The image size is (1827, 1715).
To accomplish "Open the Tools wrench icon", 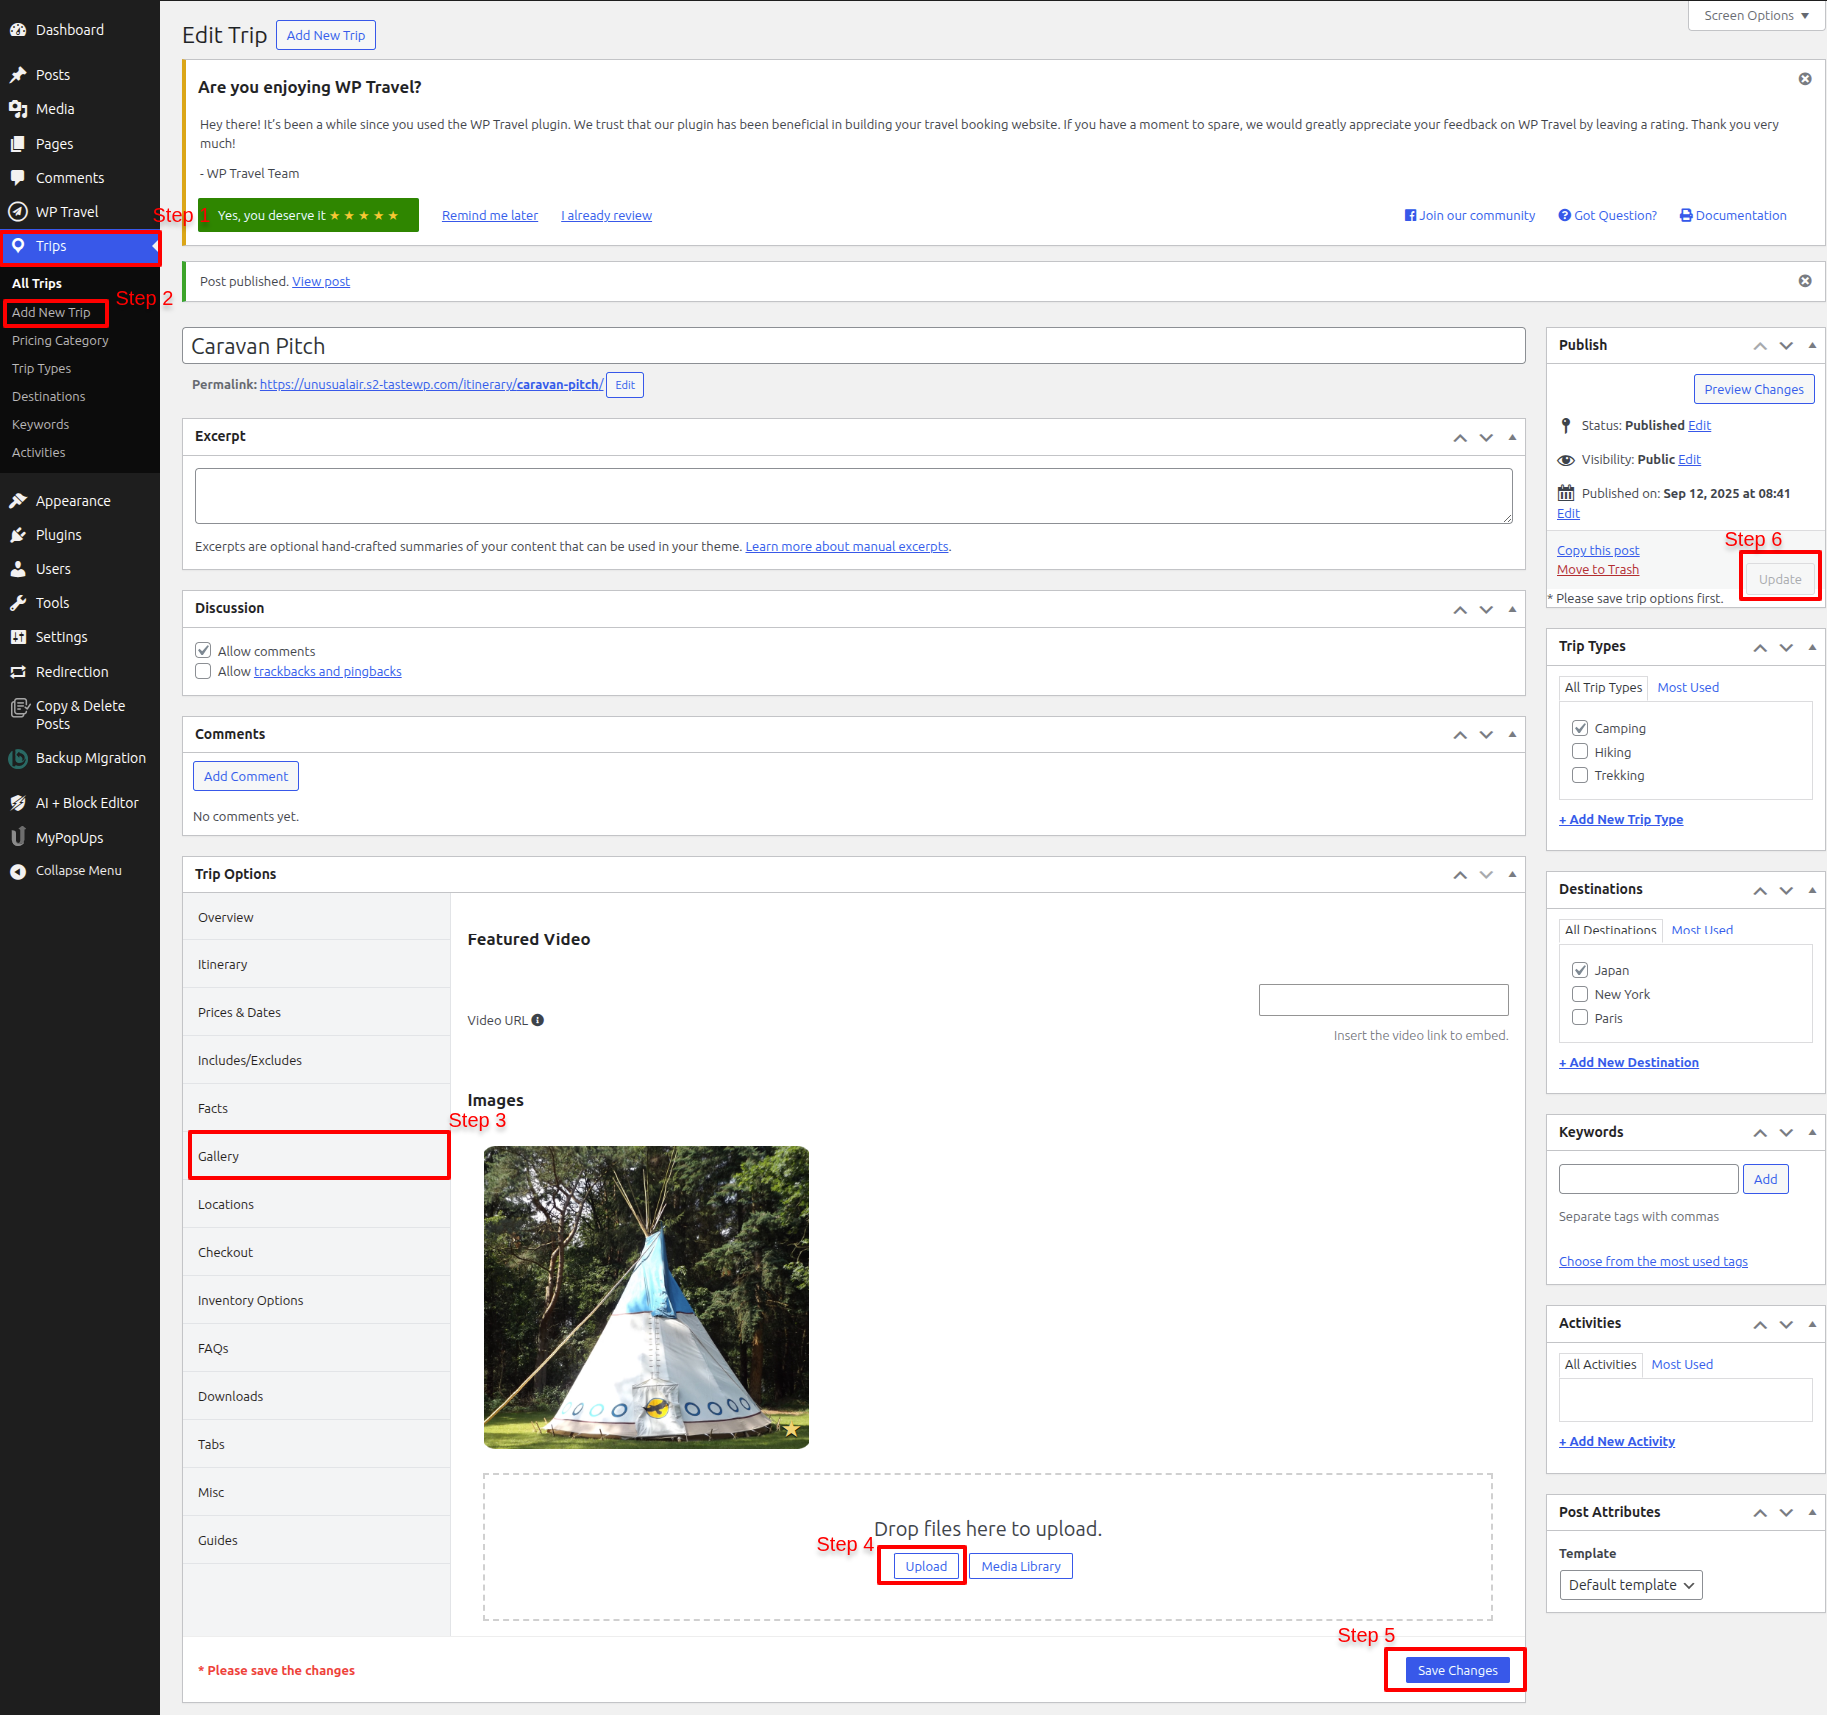I will (x=18, y=603).
